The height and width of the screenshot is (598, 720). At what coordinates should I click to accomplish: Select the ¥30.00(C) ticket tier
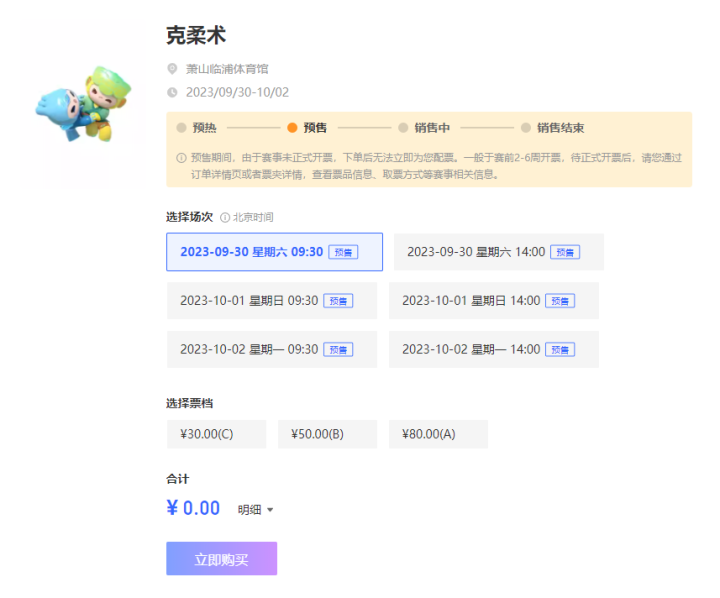click(x=216, y=434)
